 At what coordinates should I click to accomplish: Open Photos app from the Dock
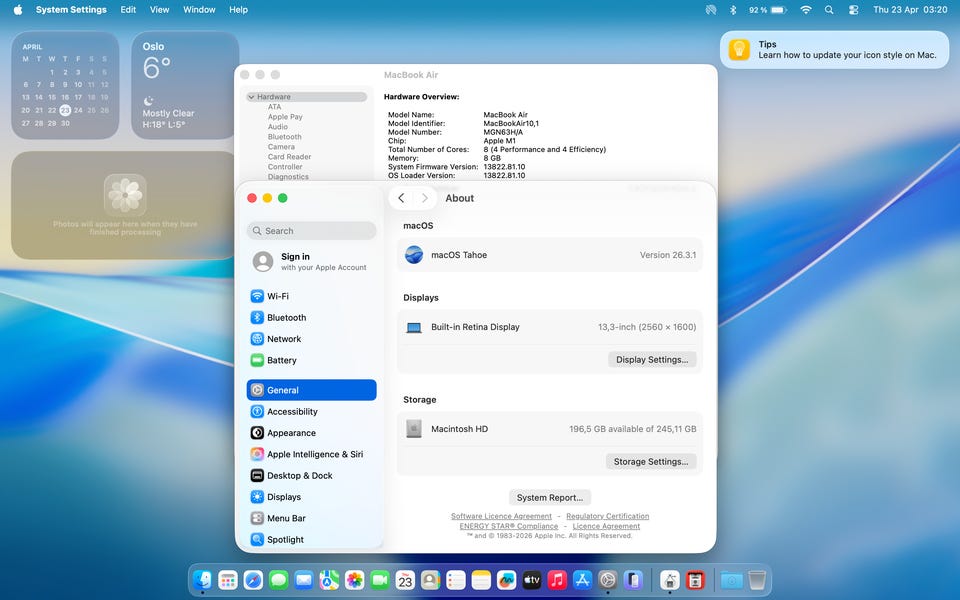354,579
